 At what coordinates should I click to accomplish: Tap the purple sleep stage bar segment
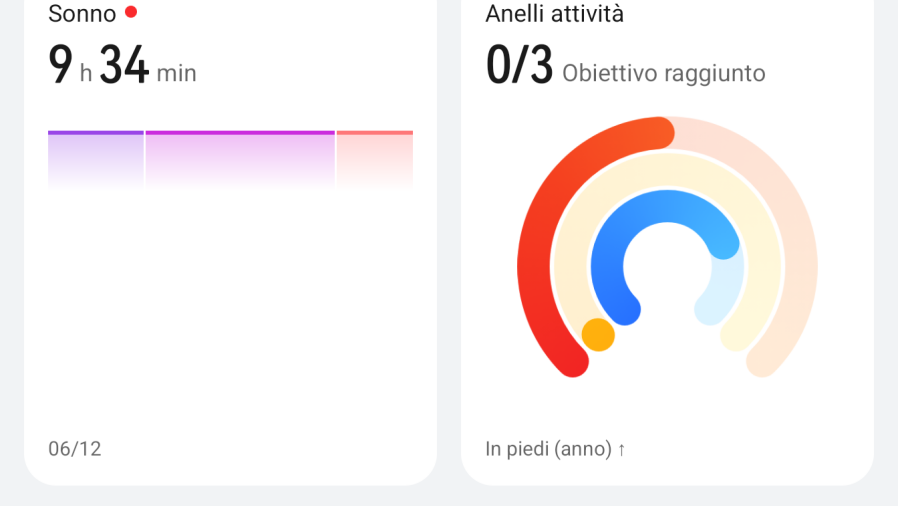96,159
